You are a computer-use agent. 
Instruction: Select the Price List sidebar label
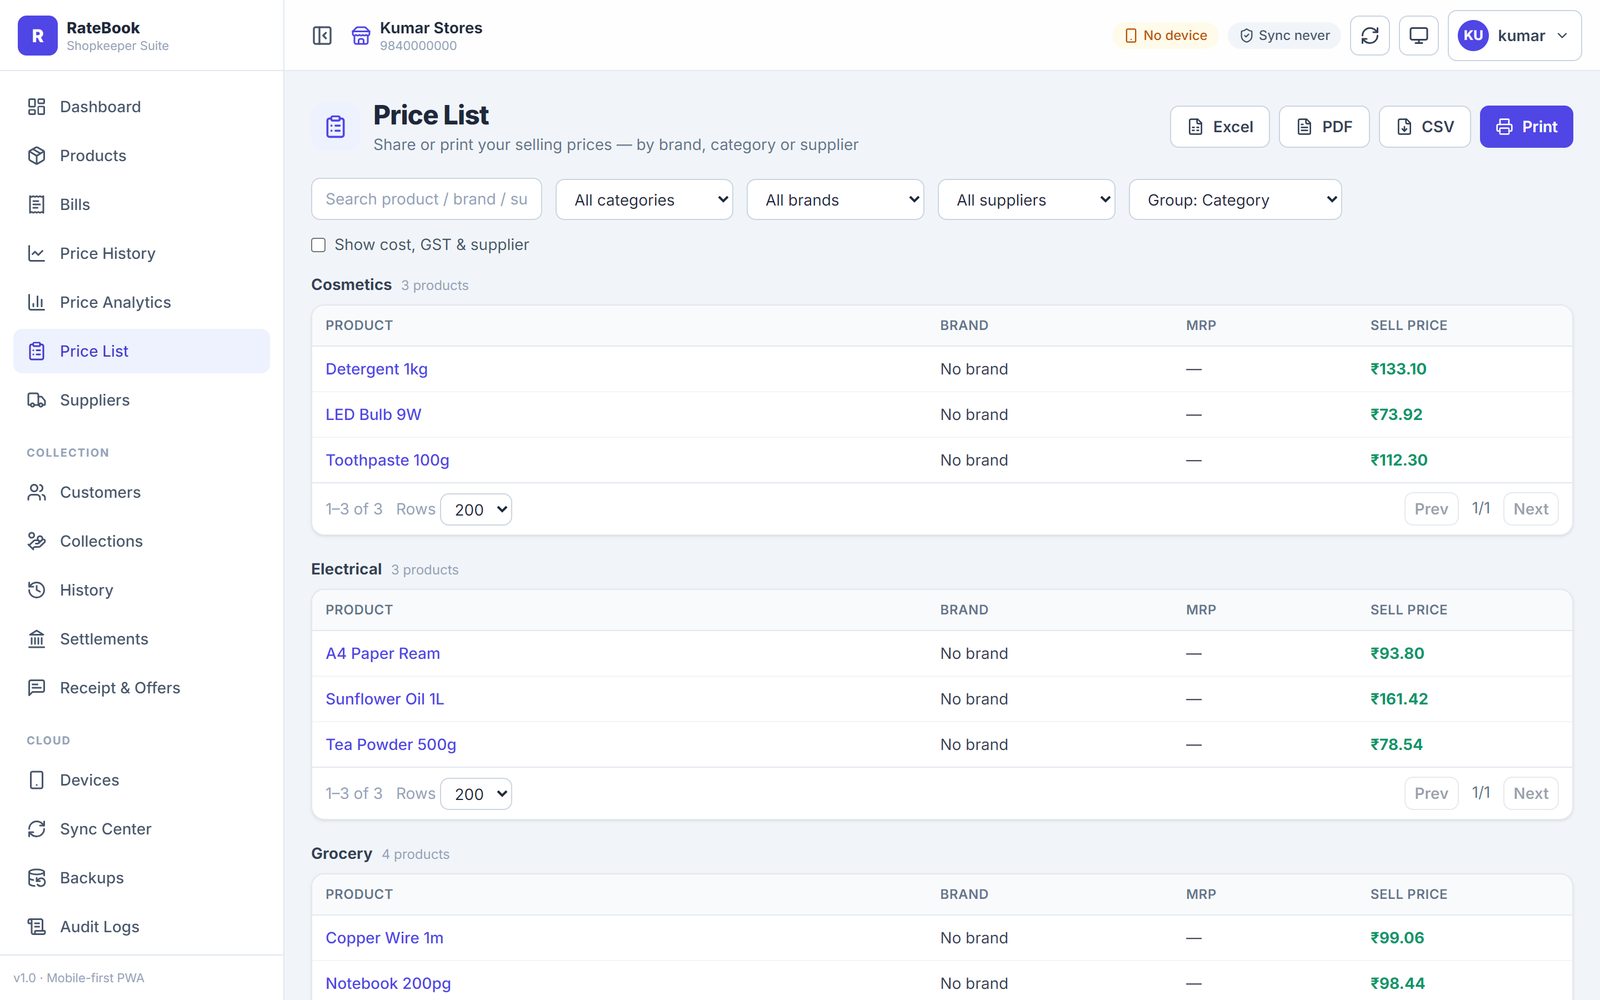tap(94, 351)
